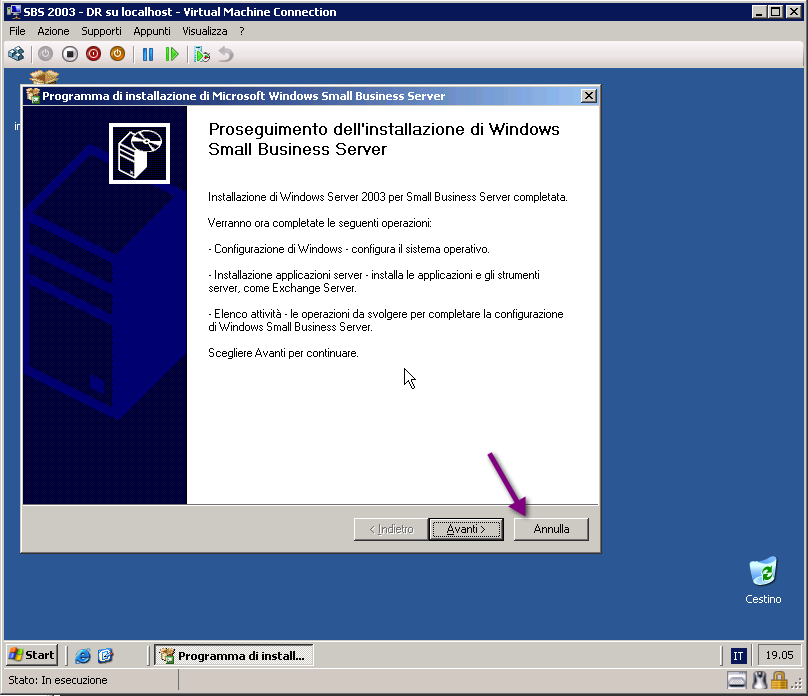The image size is (808, 696).
Task: Open the ? help menu
Action: point(242,31)
